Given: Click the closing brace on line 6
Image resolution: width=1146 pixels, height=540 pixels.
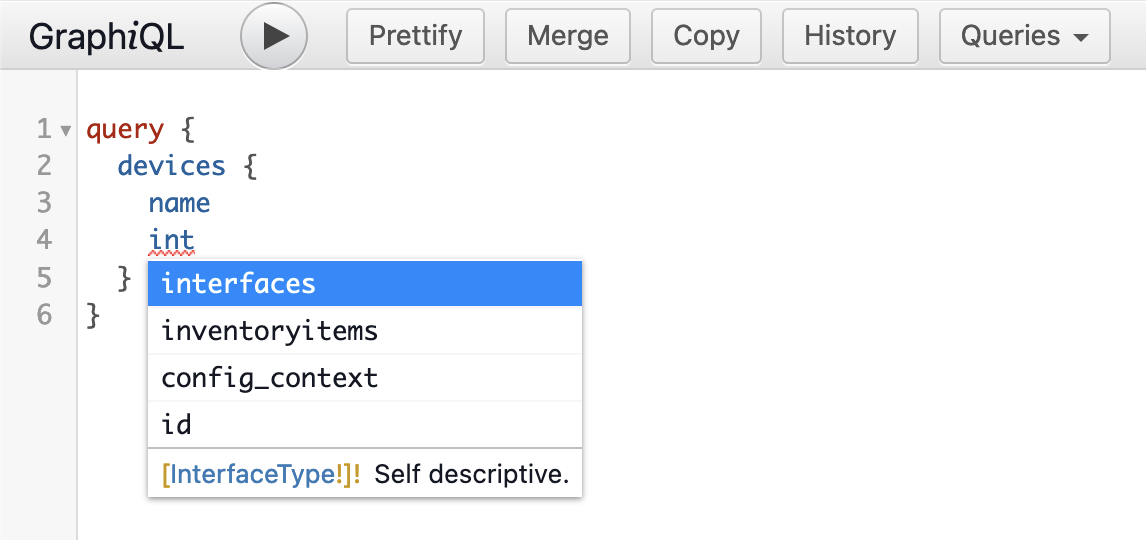Looking at the screenshot, I should point(94,314).
